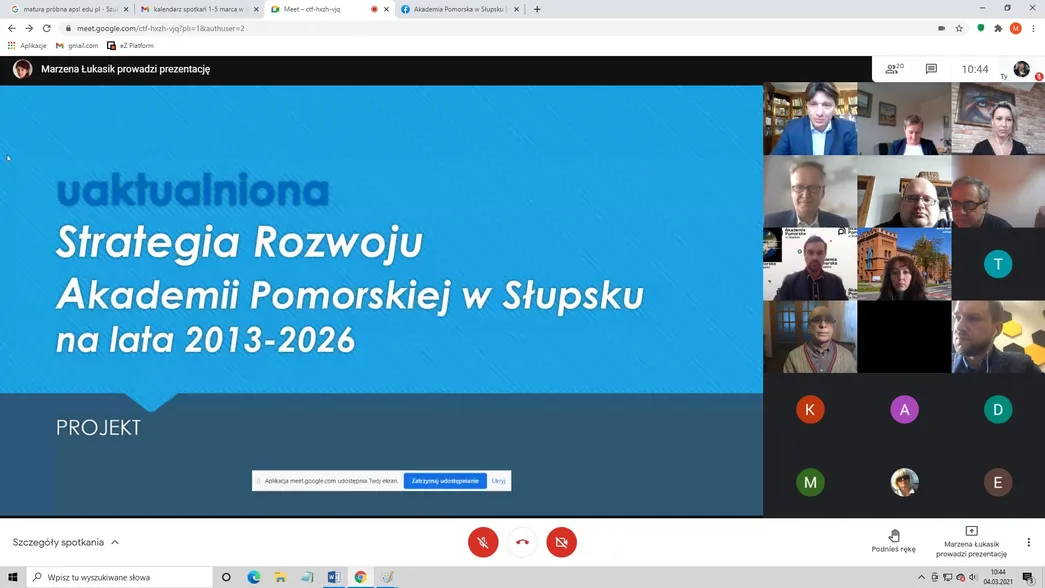1045x588 pixels.
Task: Open the Windows Start menu
Action: point(13,577)
